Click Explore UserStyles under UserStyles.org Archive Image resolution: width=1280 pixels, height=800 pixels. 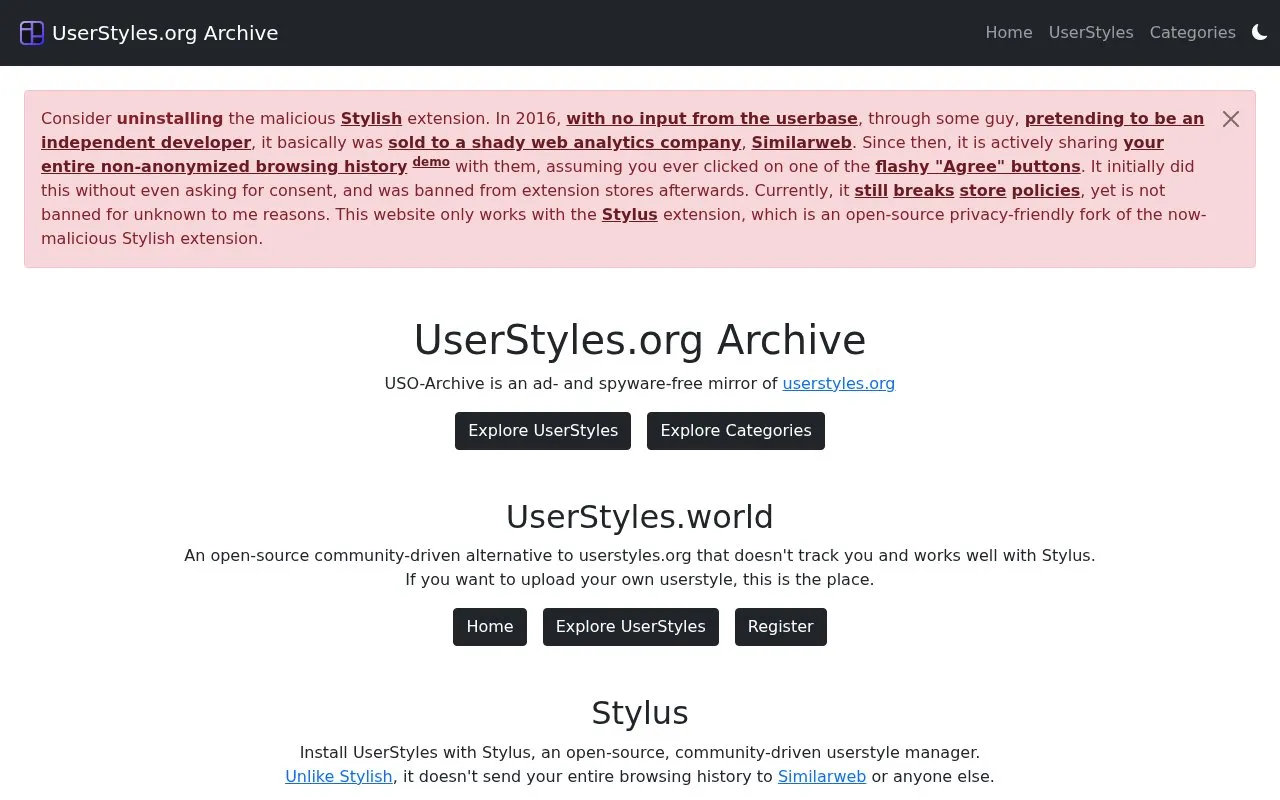pos(543,431)
